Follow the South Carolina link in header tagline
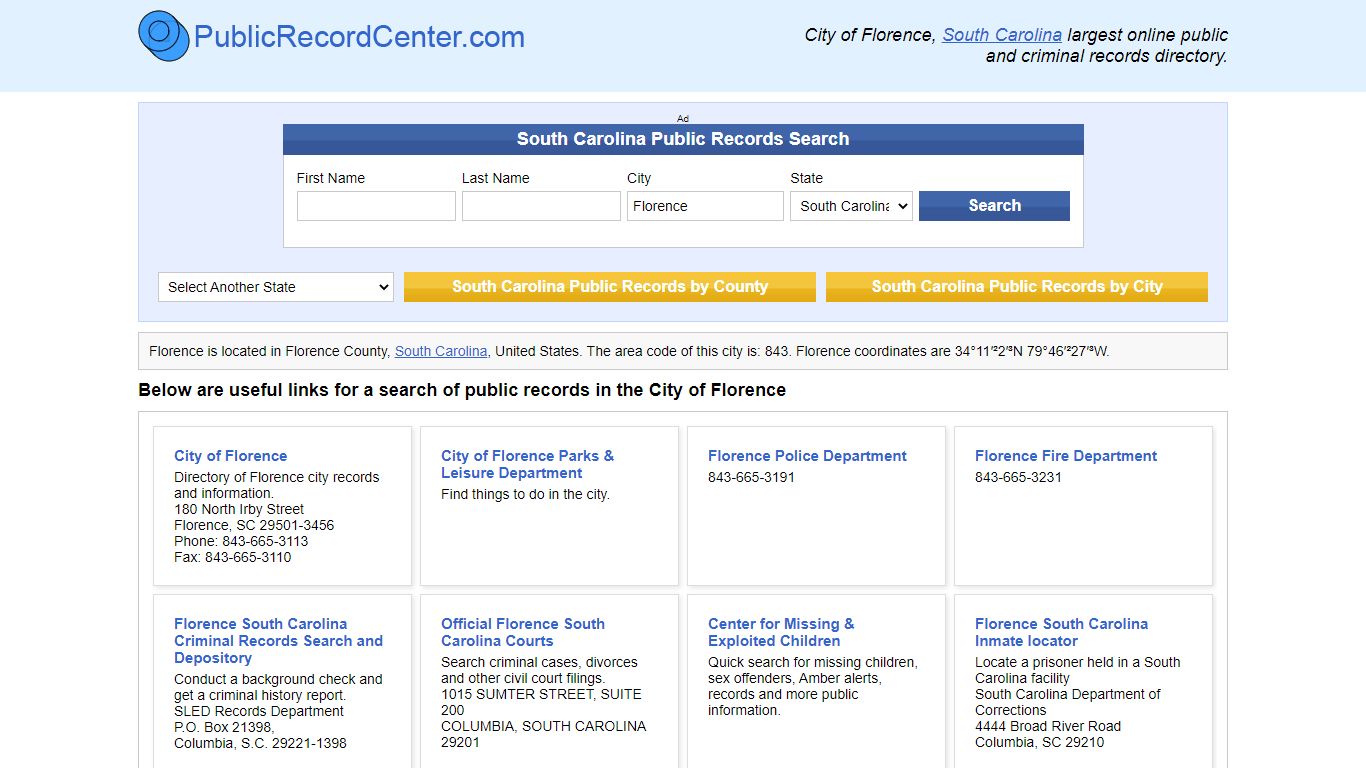 (1002, 35)
